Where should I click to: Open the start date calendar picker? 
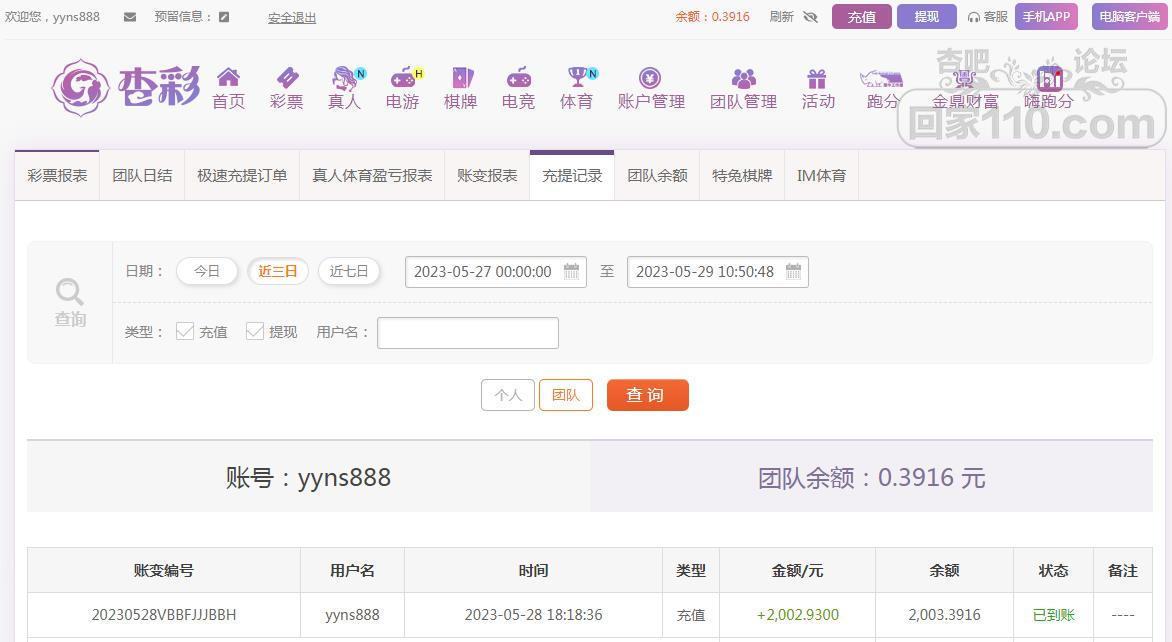pyautogui.click(x=571, y=271)
